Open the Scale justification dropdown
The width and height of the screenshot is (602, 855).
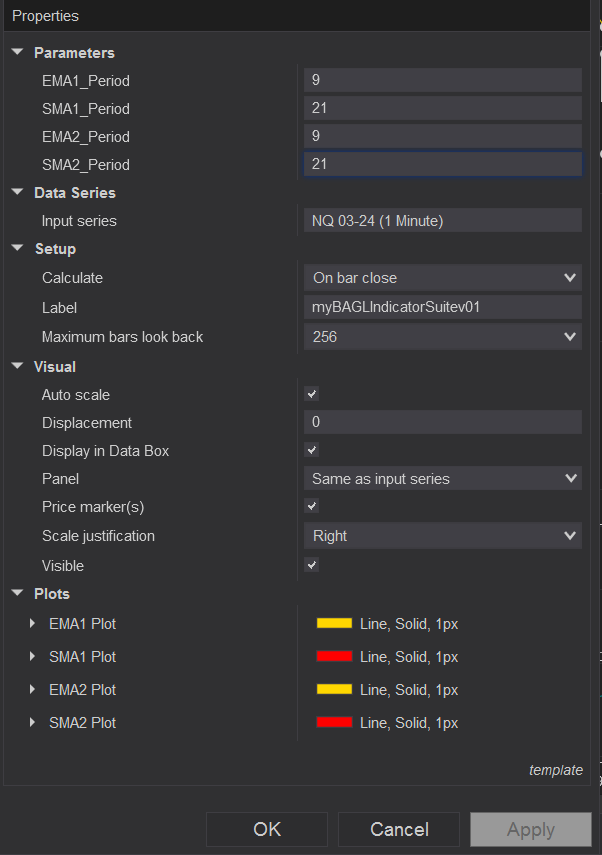442,536
